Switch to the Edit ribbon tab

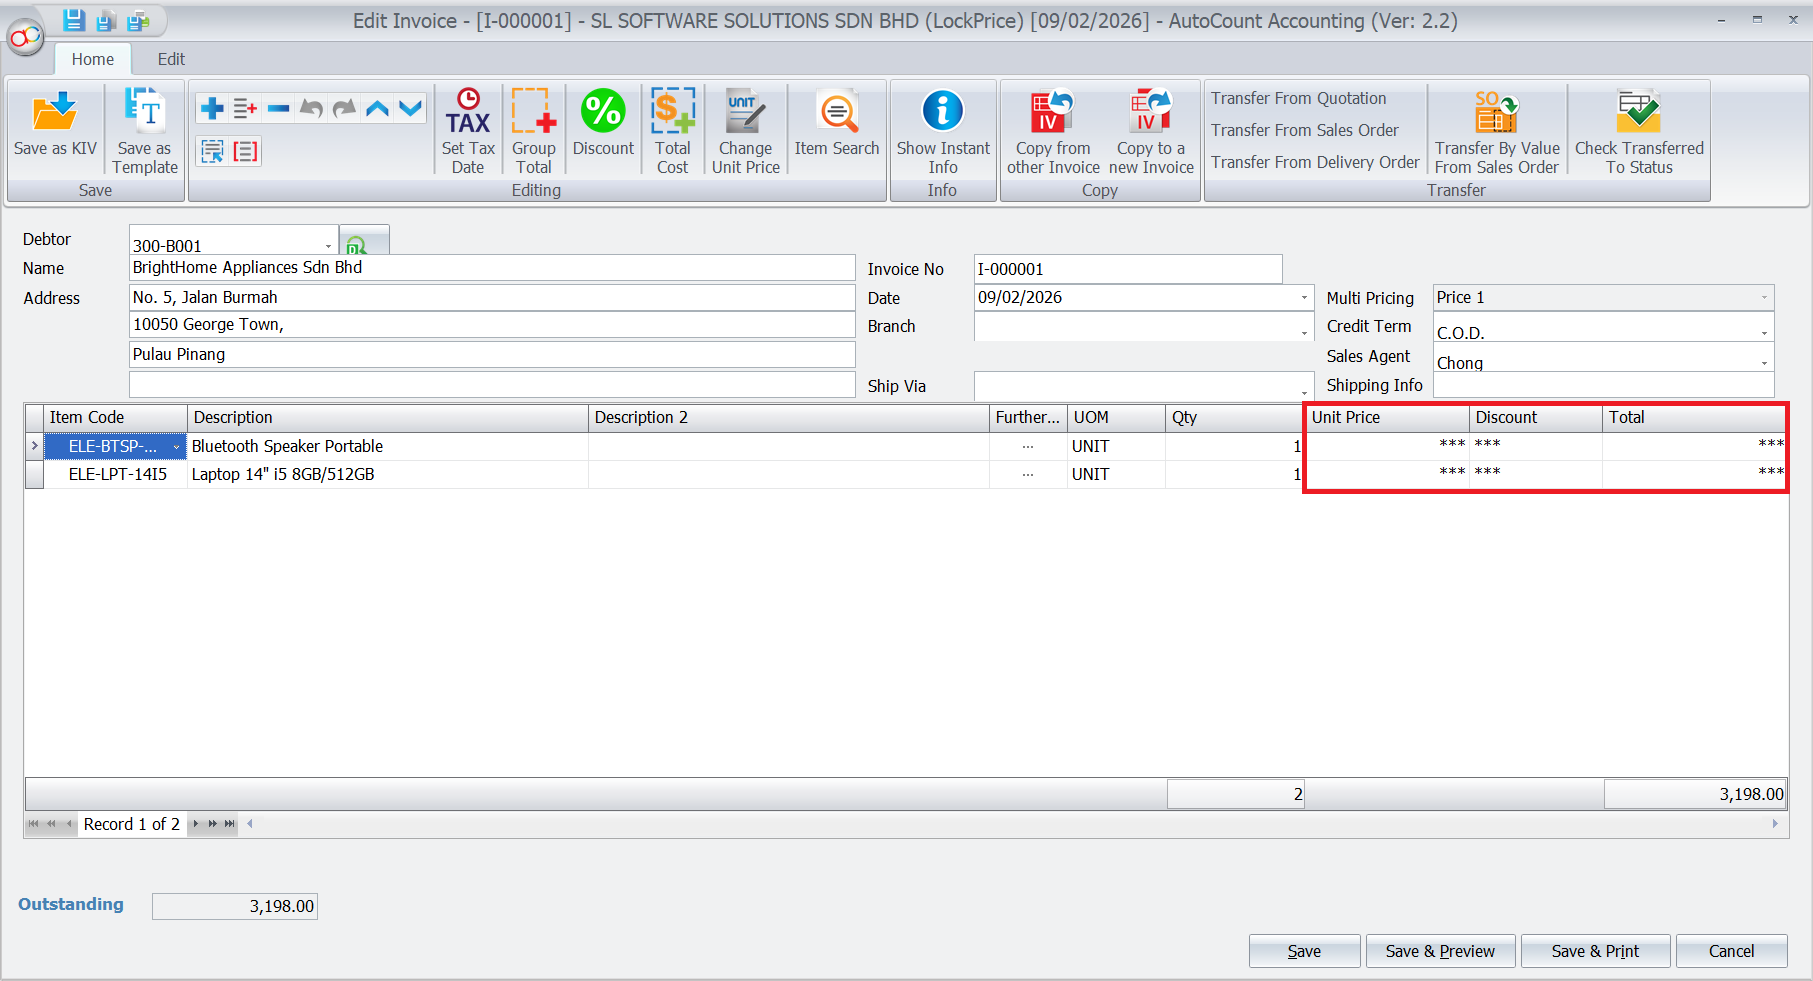point(171,59)
